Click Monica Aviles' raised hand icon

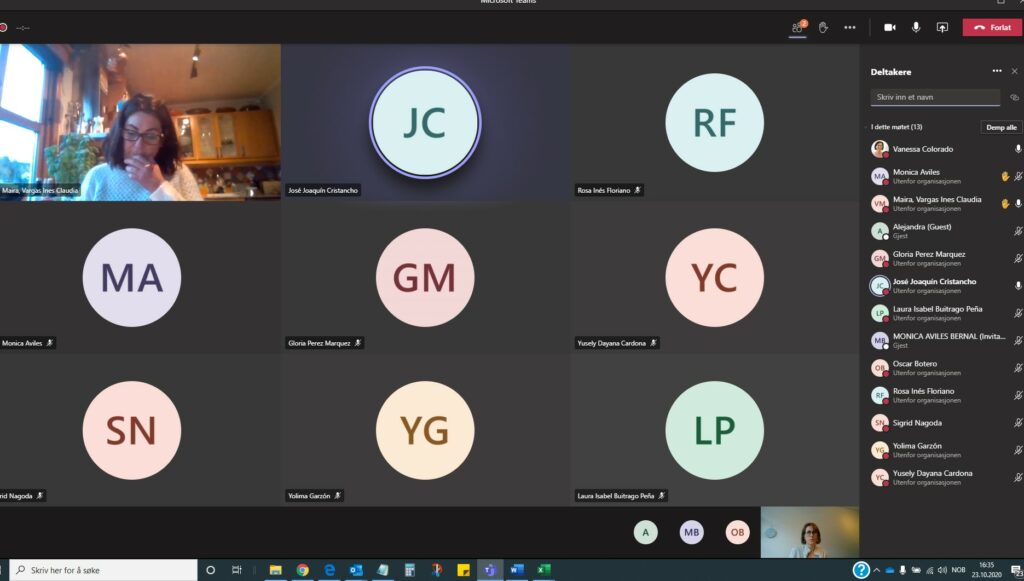click(1005, 176)
